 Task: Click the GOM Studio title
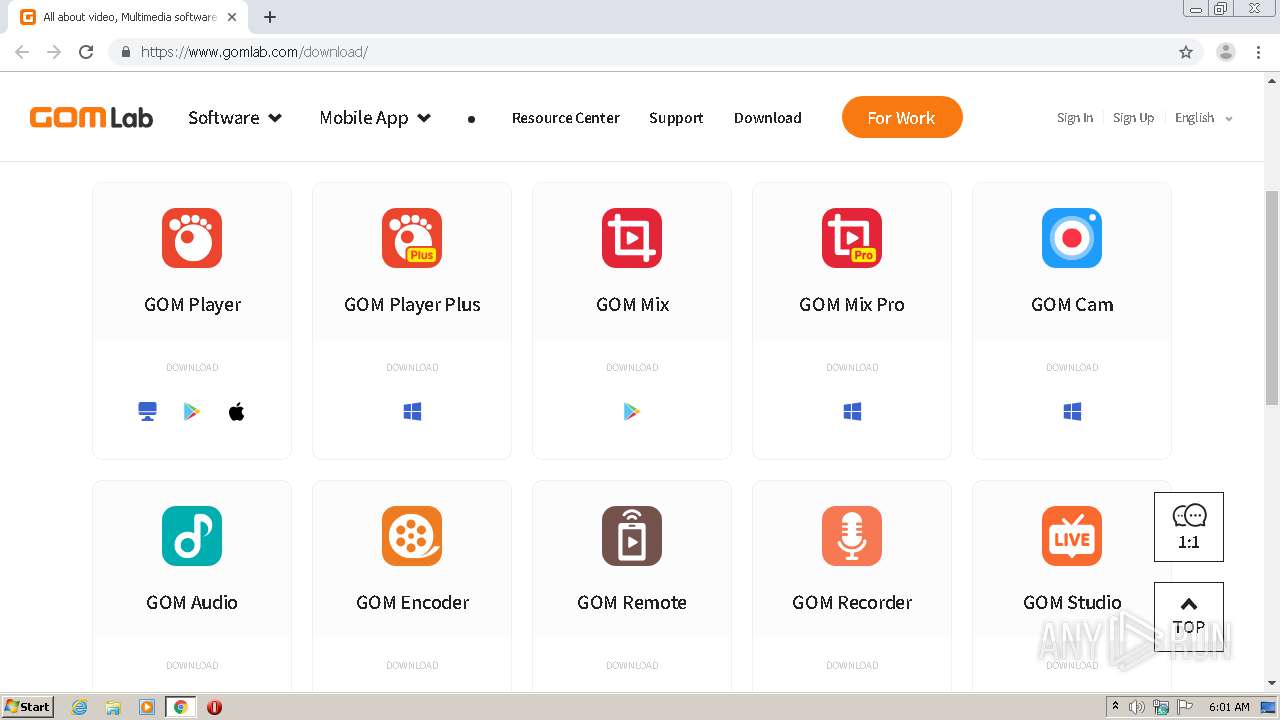coord(1072,602)
